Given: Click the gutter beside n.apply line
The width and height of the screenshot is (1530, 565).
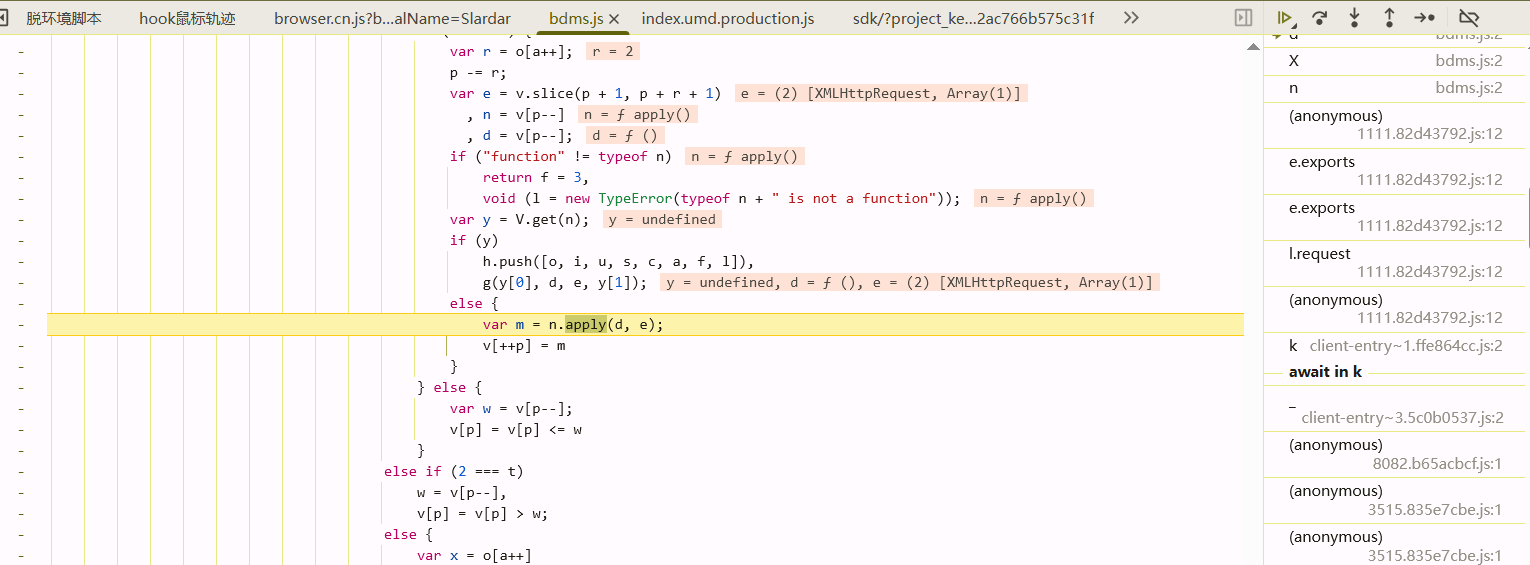Looking at the screenshot, I should click(x=21, y=324).
